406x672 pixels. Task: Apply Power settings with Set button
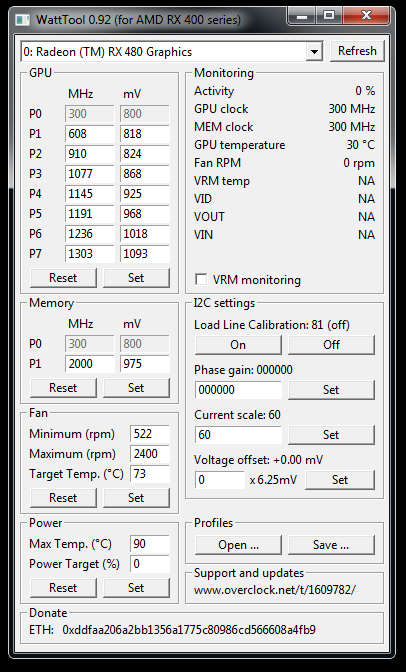click(136, 588)
